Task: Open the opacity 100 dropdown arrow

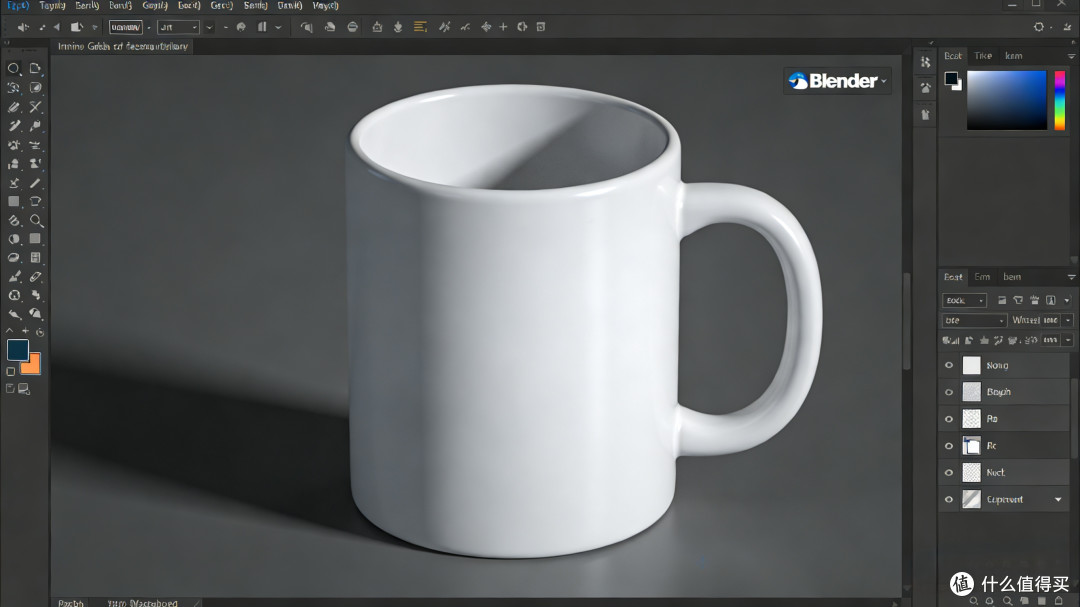Action: point(1068,320)
